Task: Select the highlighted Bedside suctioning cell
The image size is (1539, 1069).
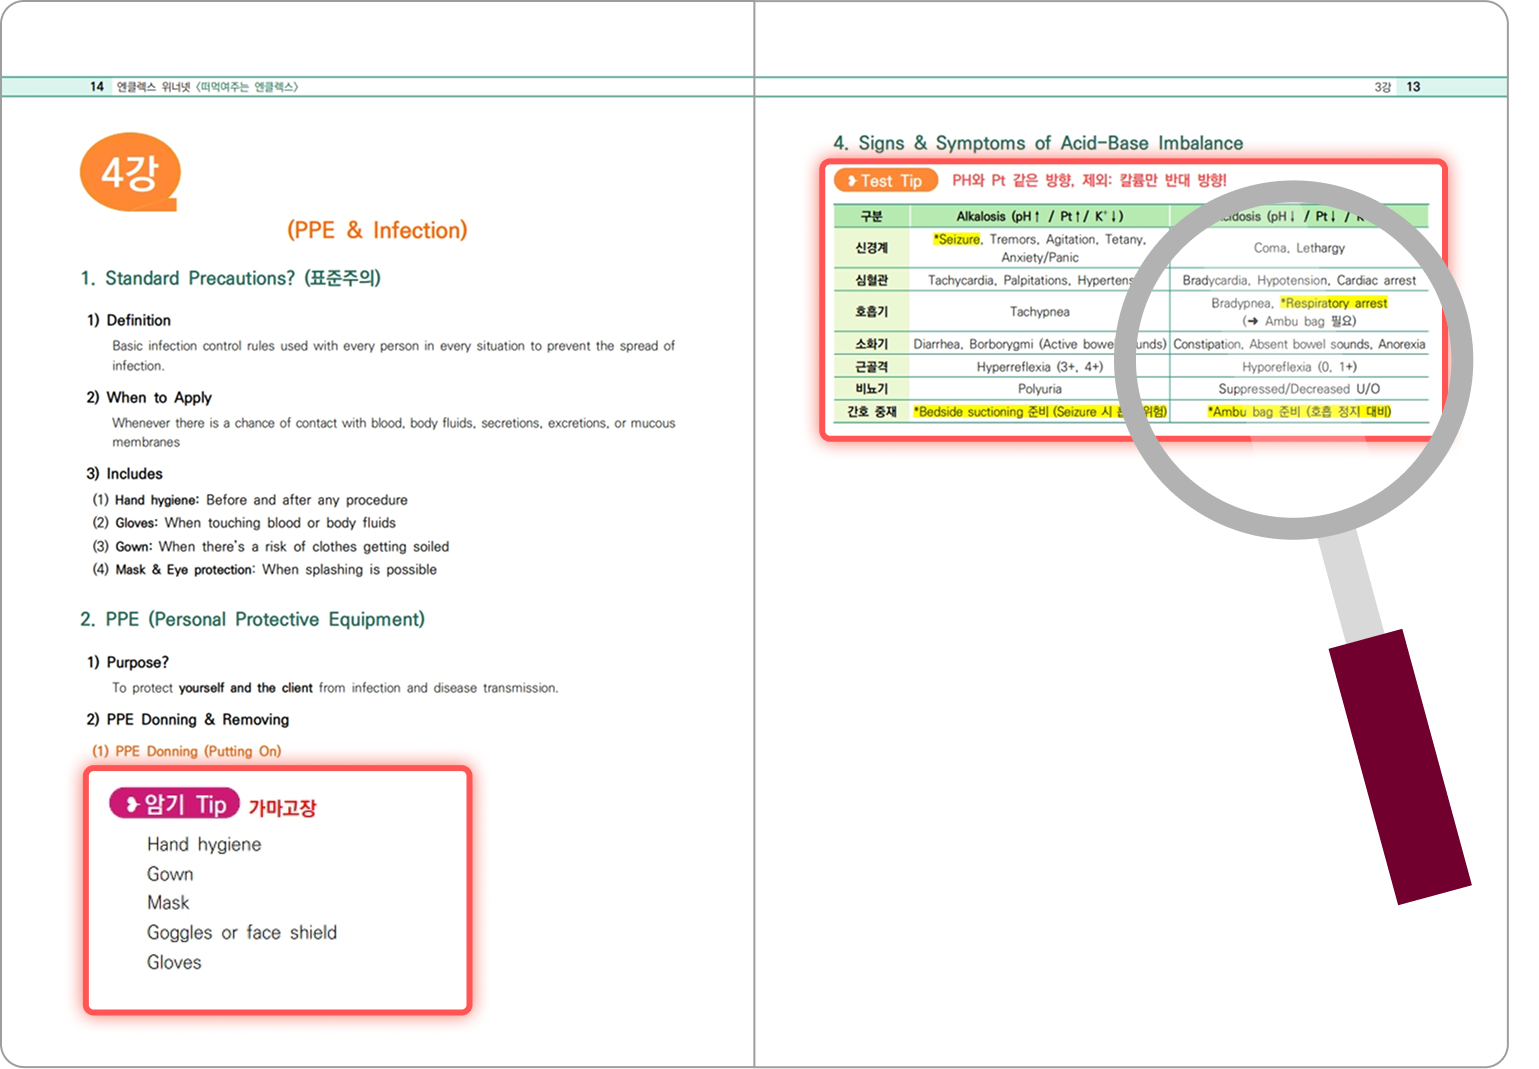Action: click(1015, 412)
